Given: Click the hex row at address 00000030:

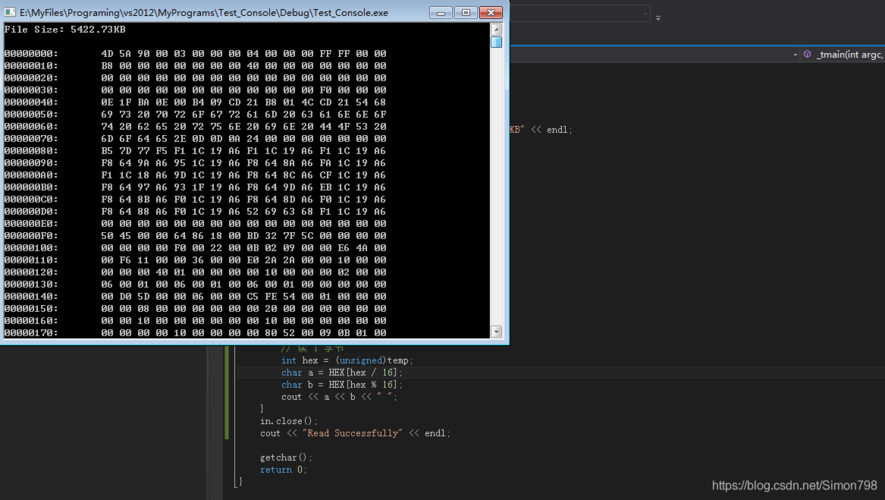Looking at the screenshot, I should click(x=195, y=90).
